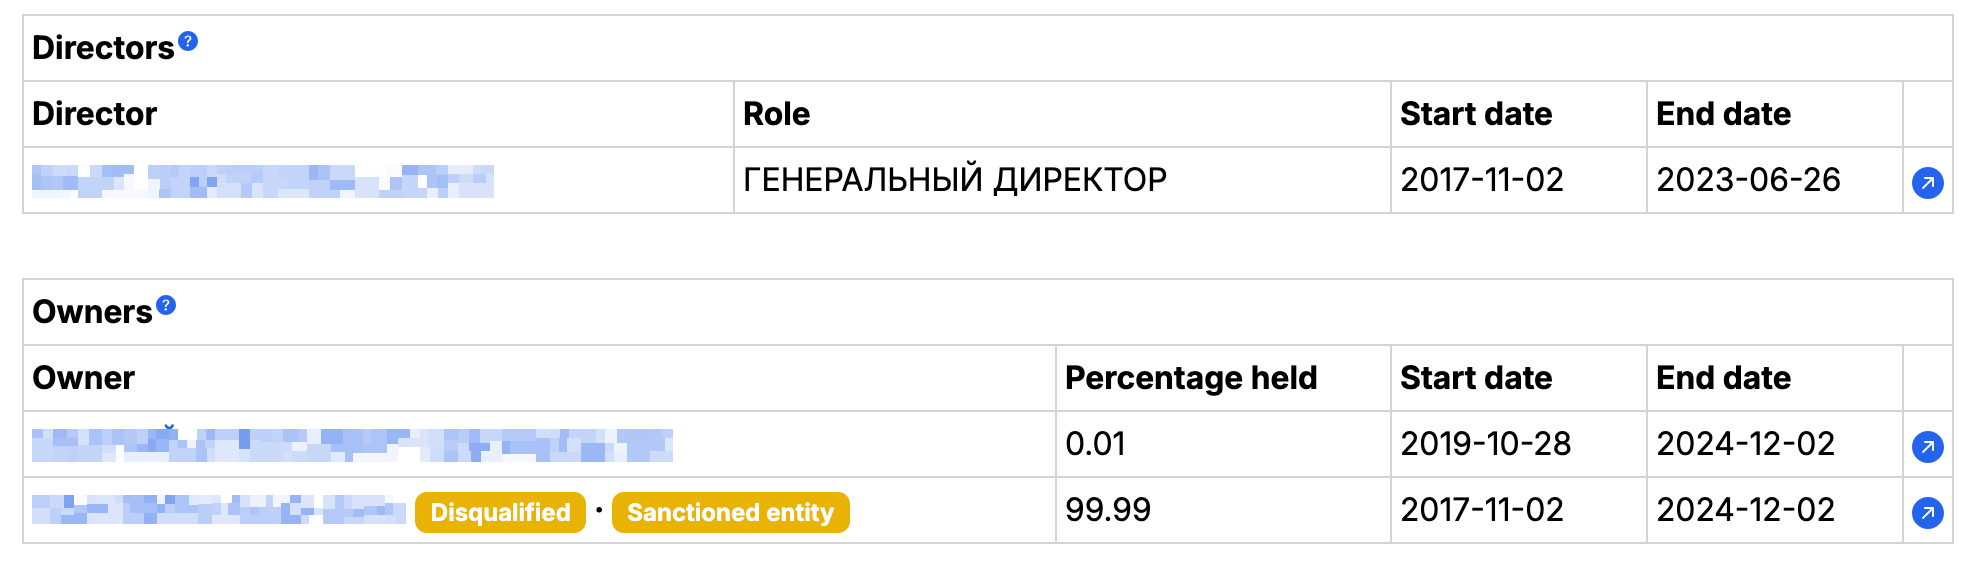Open the director row arrow link icon

1927,183
